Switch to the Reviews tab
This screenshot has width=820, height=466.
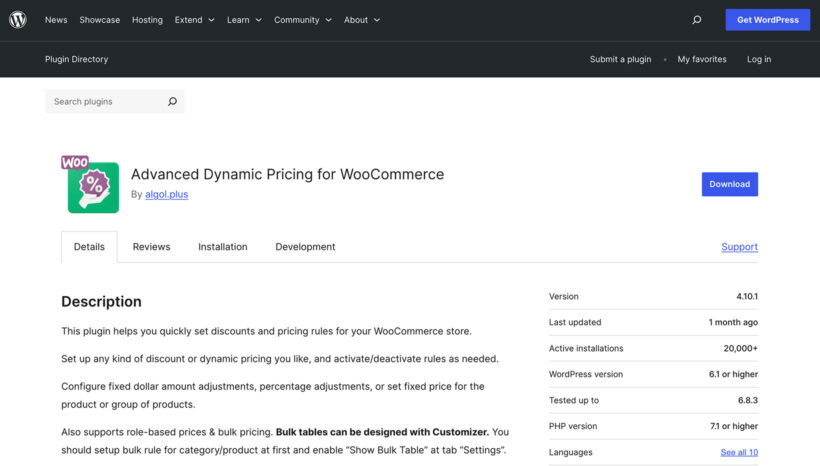(151, 247)
